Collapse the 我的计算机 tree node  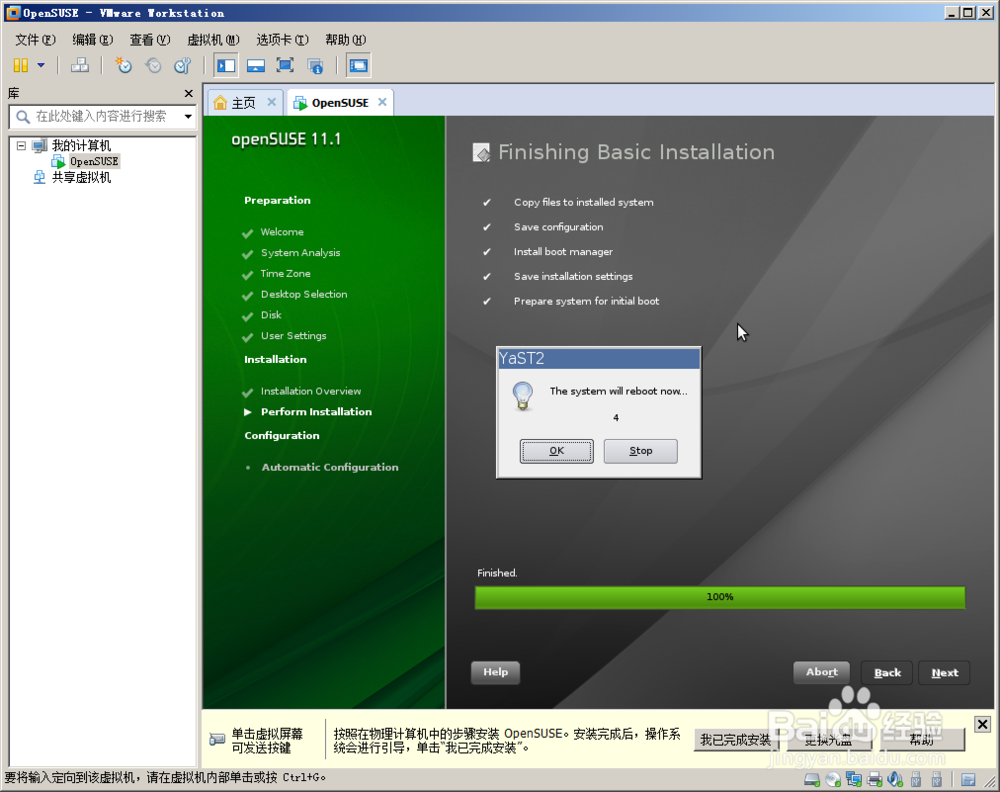(21, 145)
